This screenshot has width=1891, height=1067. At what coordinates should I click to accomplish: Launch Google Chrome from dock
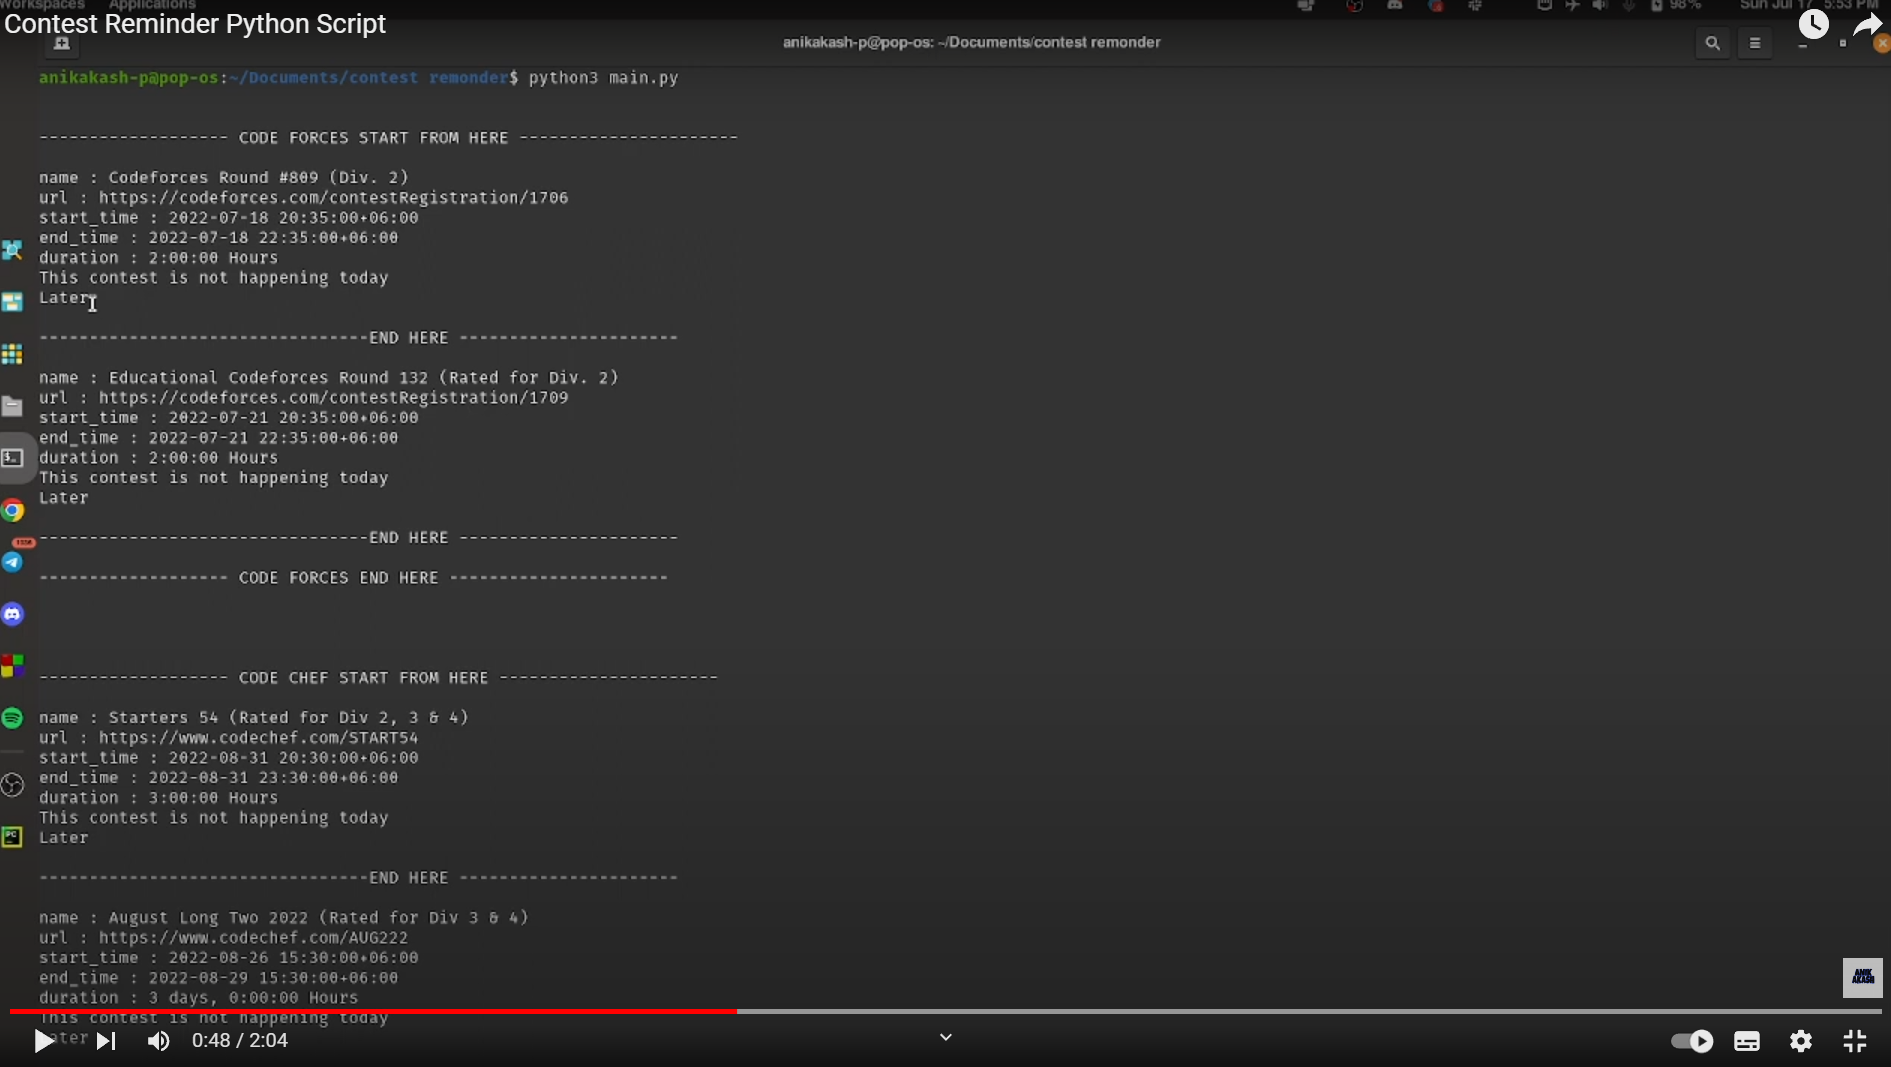pos(12,510)
